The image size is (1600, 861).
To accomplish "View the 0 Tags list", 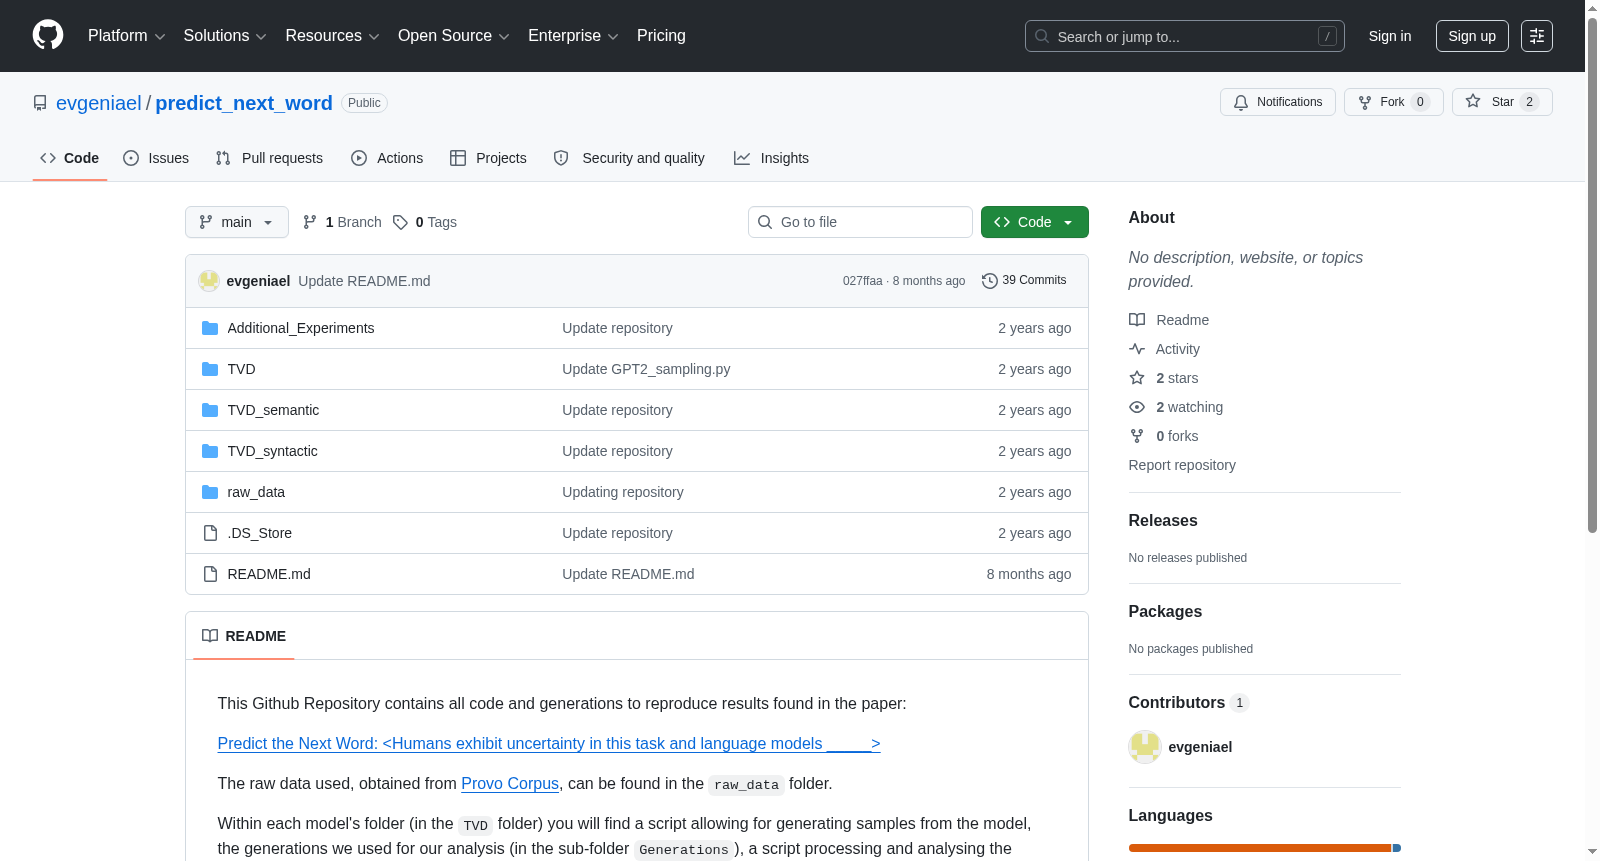I will [425, 222].
